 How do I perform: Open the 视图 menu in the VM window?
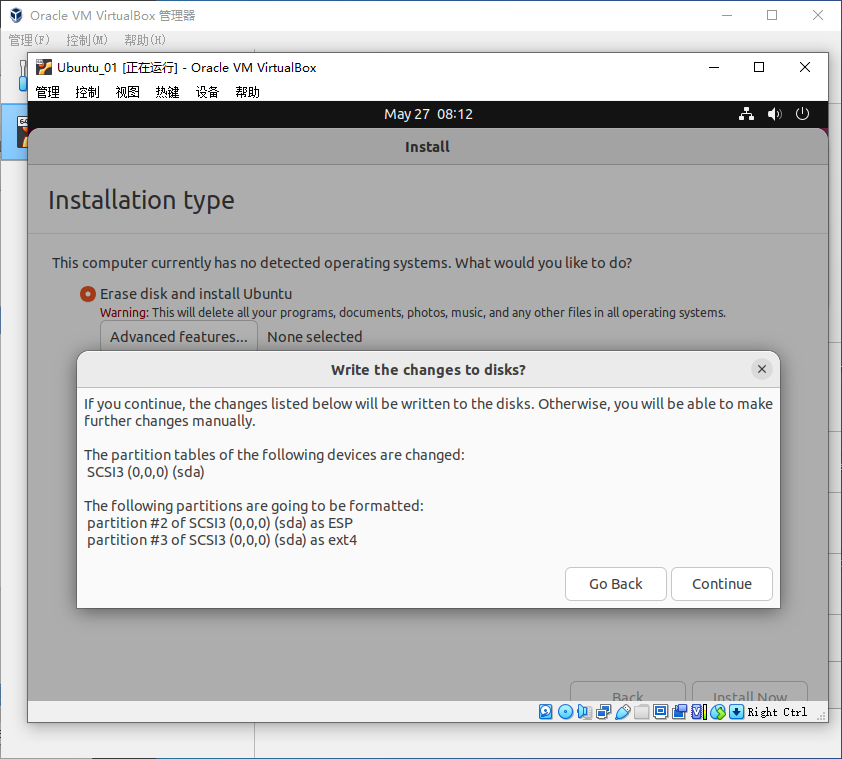(127, 92)
